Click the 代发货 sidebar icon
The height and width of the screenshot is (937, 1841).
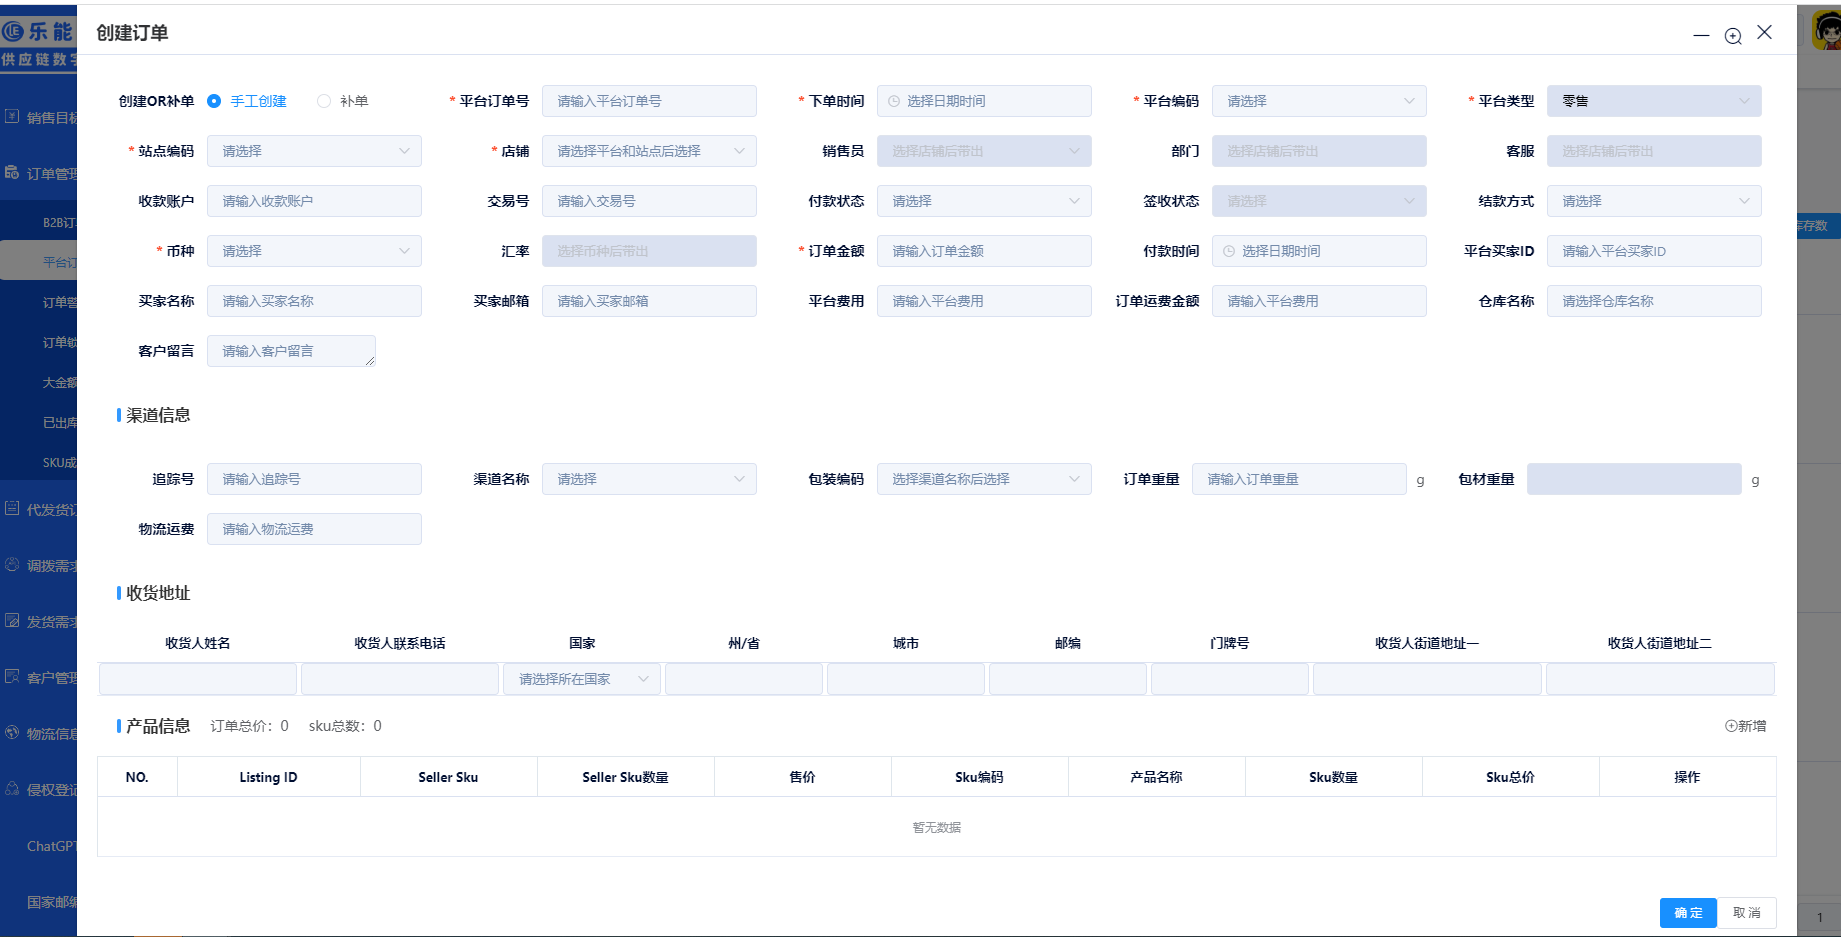(x=12, y=509)
